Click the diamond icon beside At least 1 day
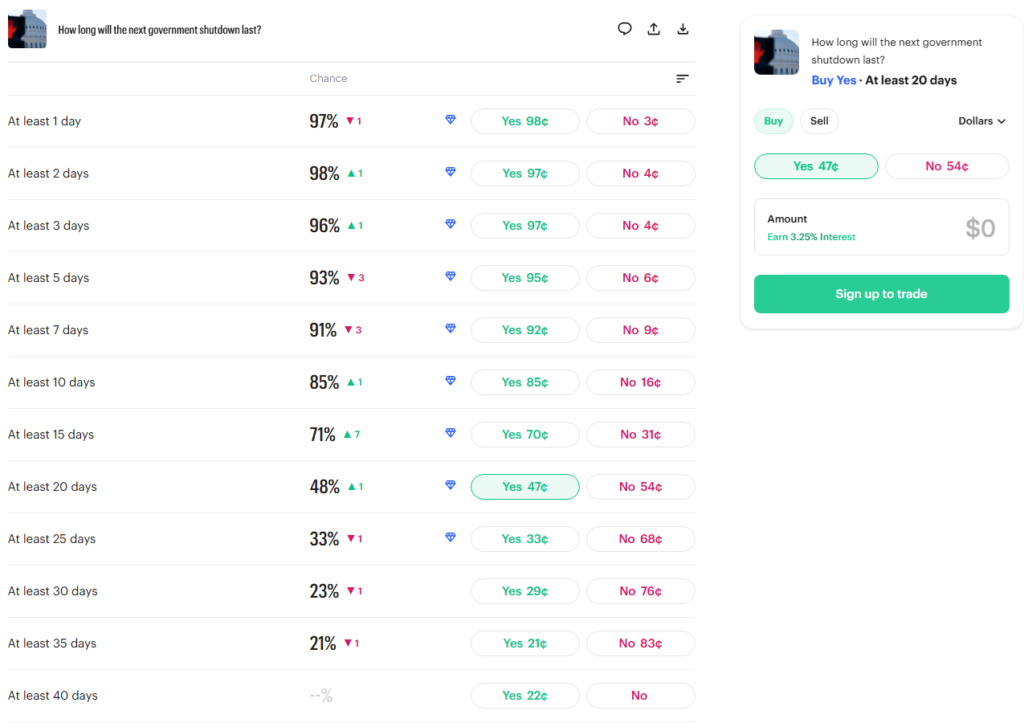 point(450,119)
